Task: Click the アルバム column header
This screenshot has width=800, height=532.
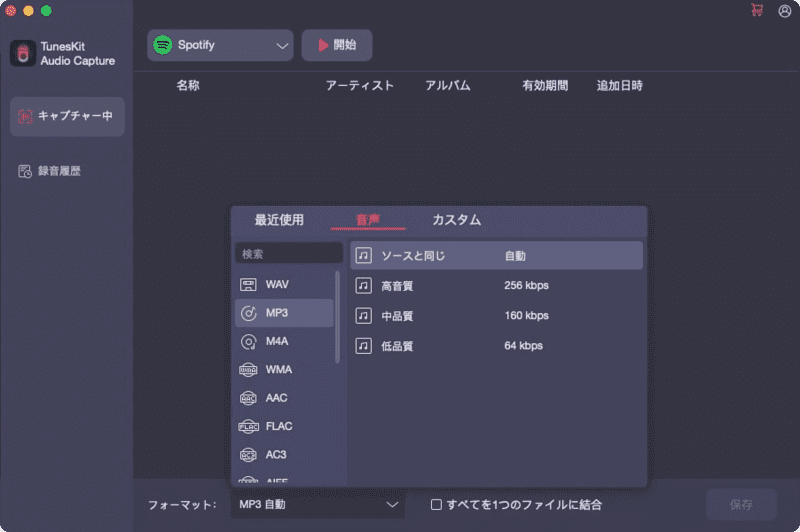Action: click(x=447, y=86)
